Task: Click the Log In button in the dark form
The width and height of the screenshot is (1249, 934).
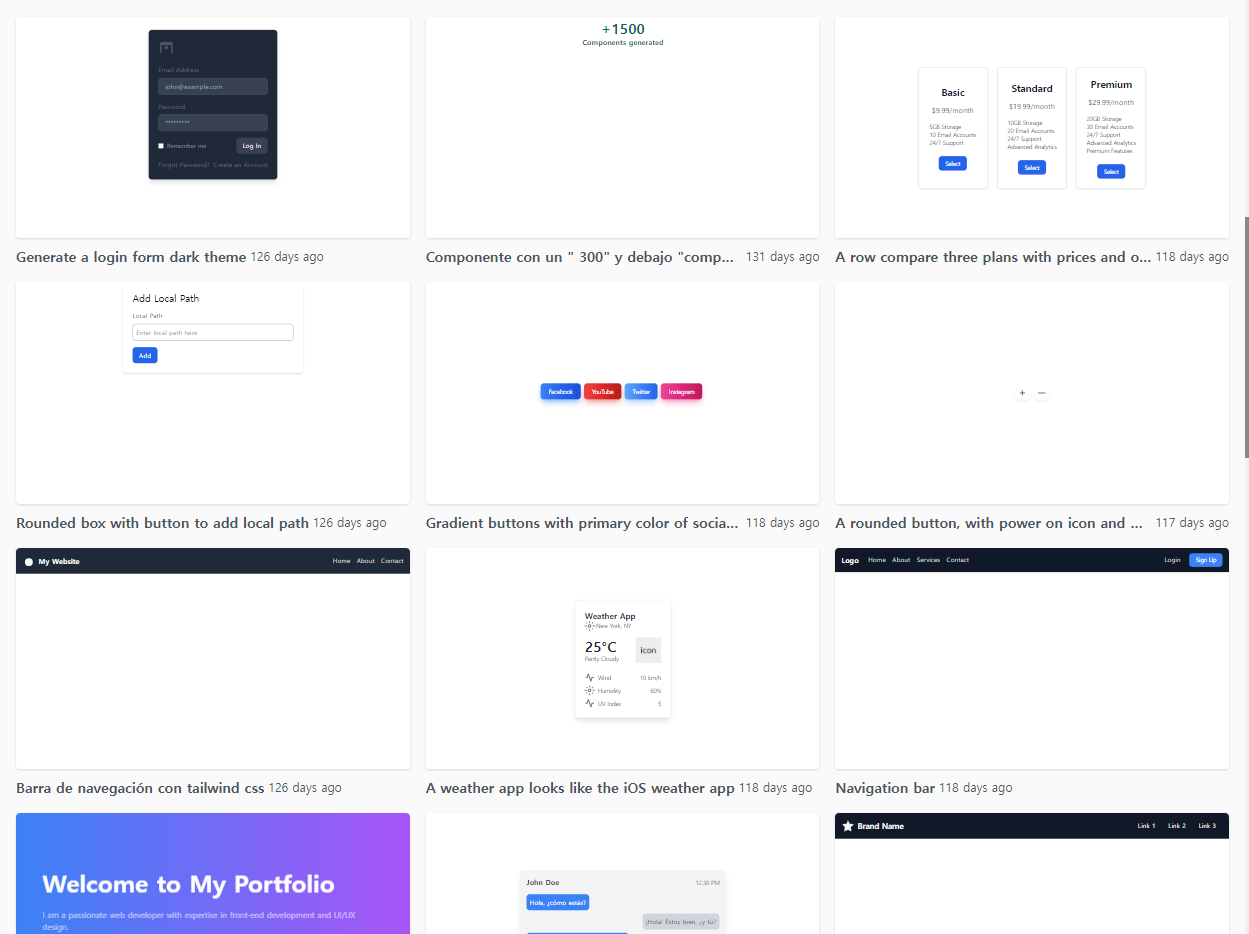Action: 252,146
